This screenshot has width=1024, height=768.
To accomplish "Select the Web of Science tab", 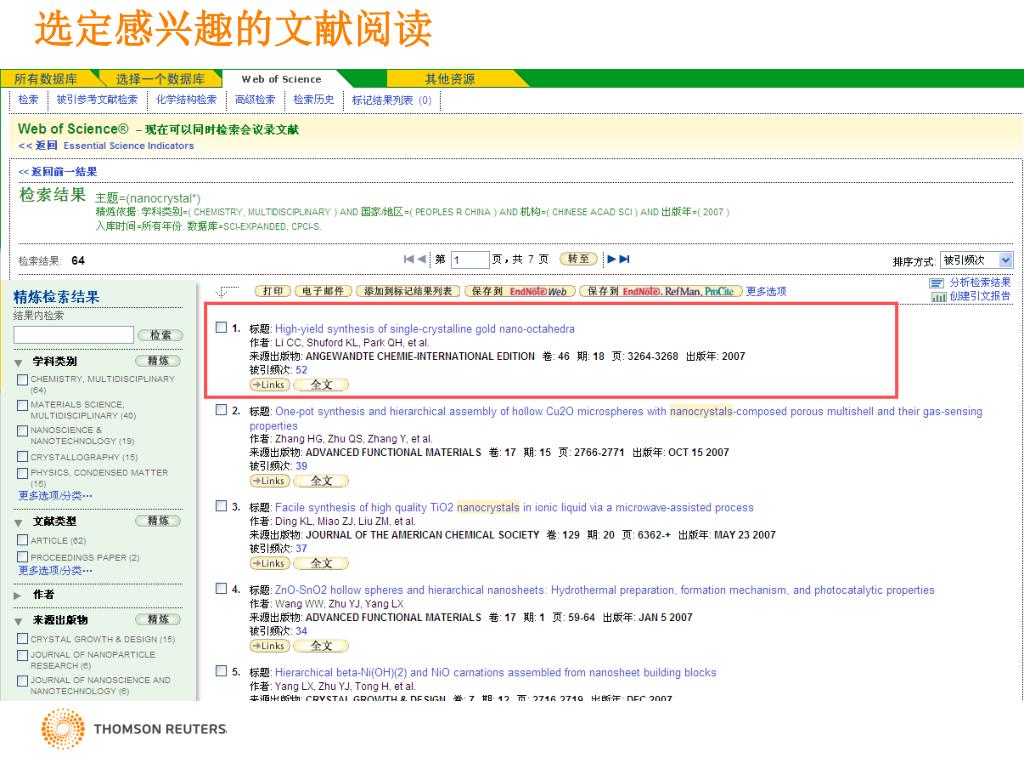I will [x=281, y=79].
